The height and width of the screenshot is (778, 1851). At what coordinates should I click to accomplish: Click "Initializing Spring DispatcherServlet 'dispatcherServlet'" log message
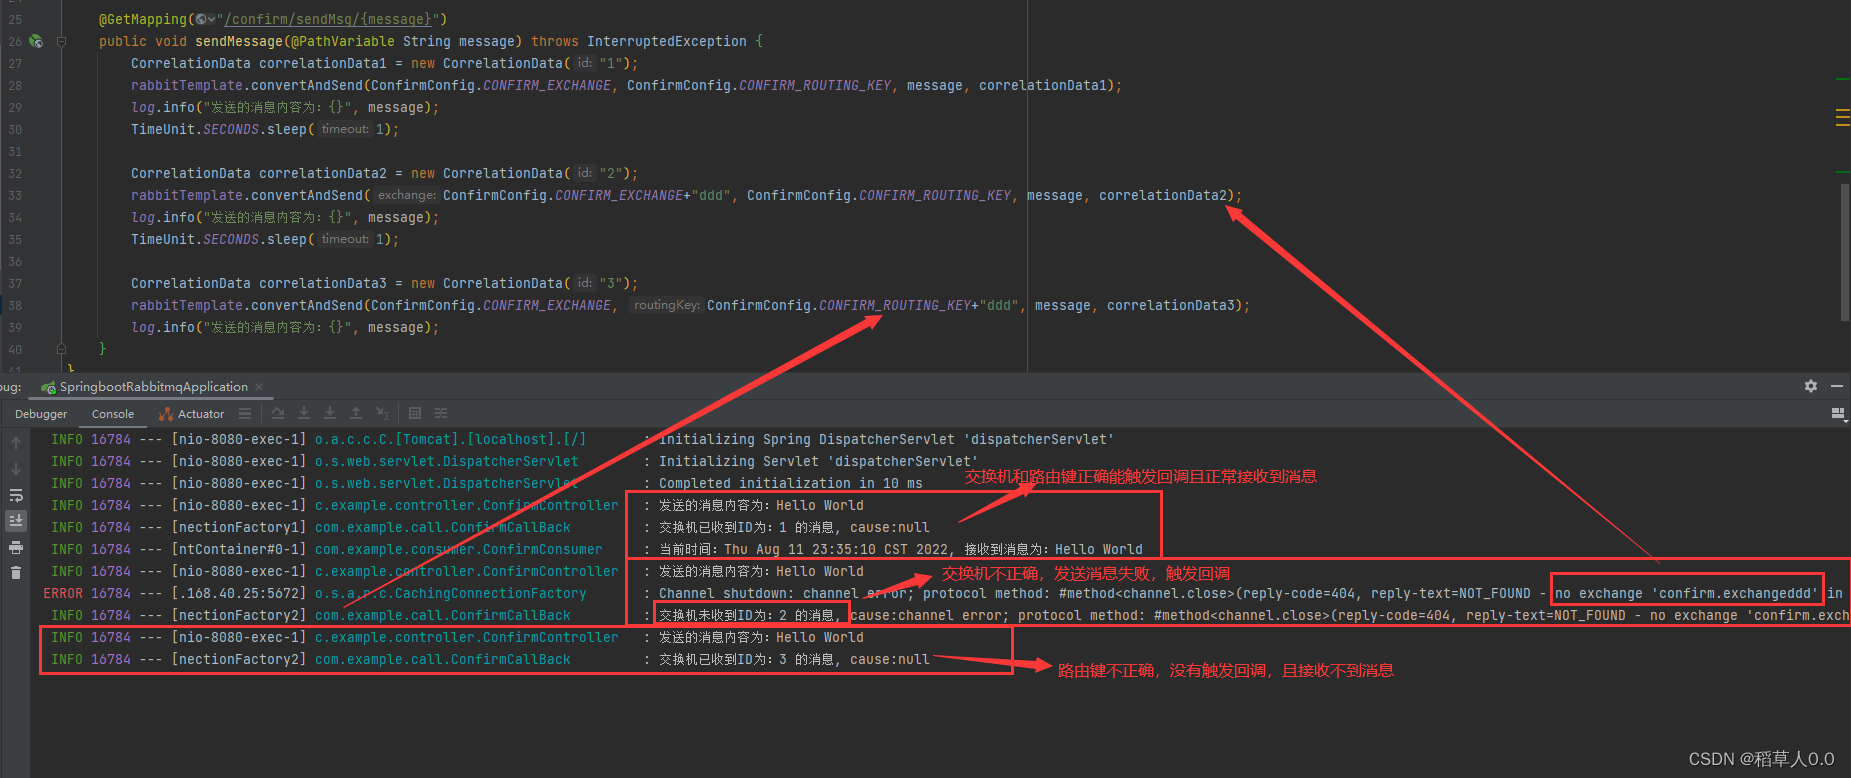pos(886,439)
